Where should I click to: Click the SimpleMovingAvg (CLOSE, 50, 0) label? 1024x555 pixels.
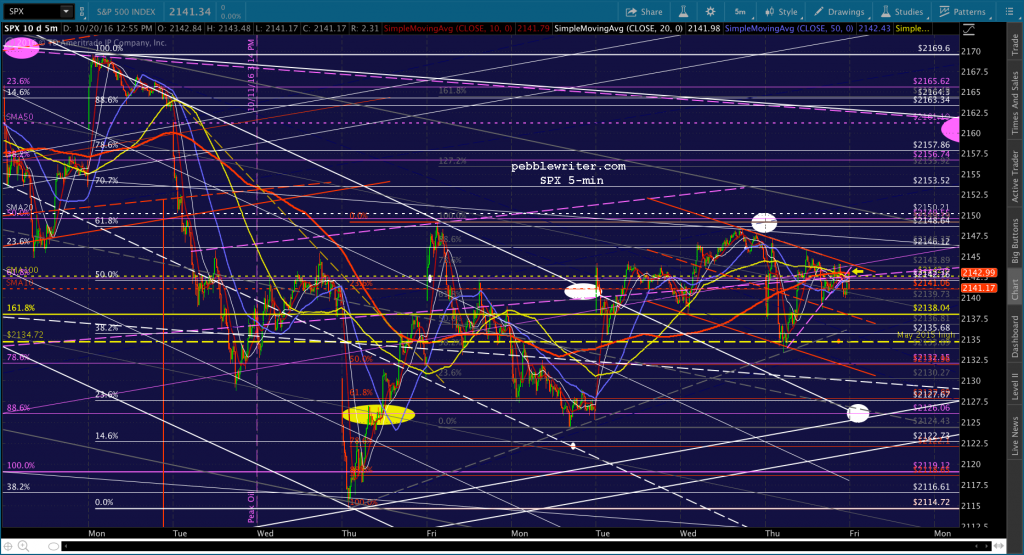click(789, 29)
